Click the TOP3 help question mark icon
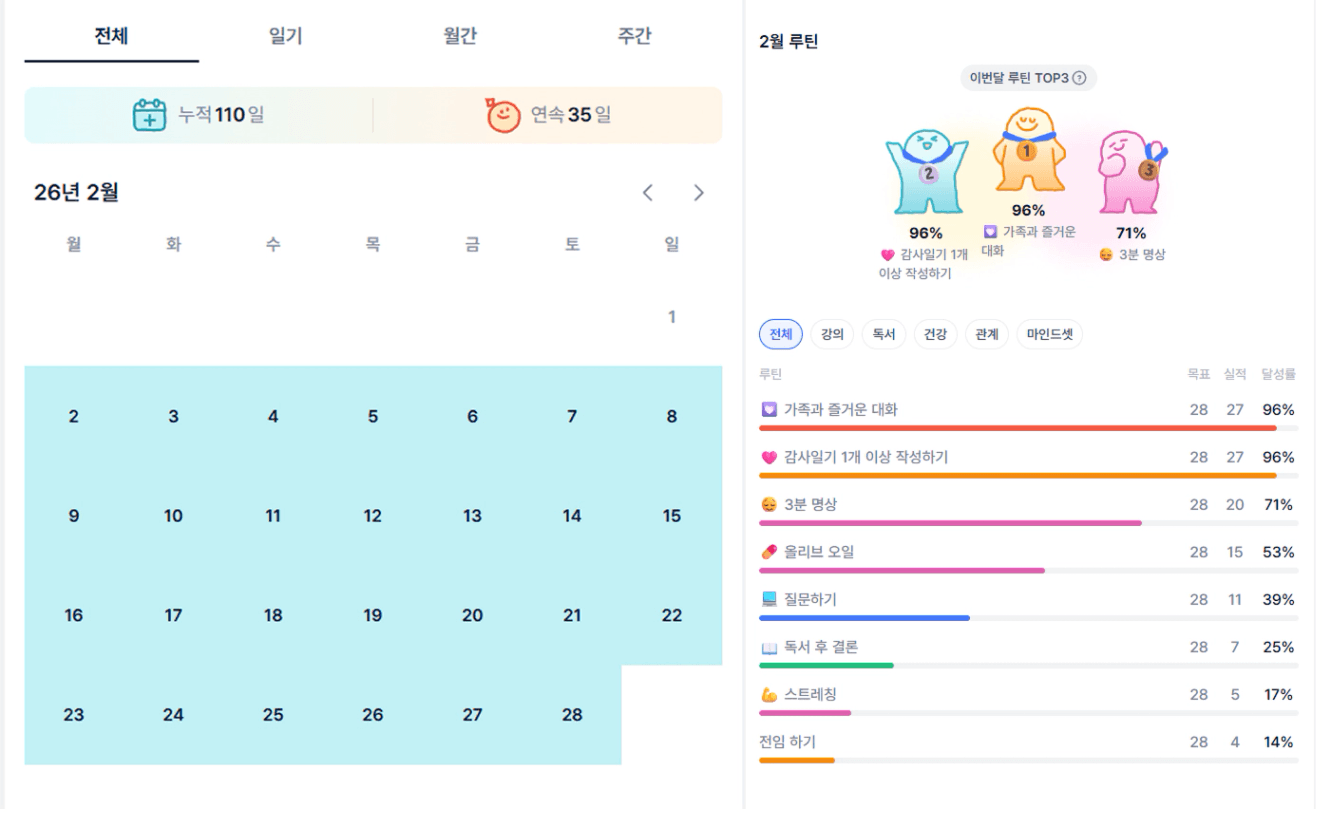Viewport: 1331px width, 827px height. point(1078,79)
